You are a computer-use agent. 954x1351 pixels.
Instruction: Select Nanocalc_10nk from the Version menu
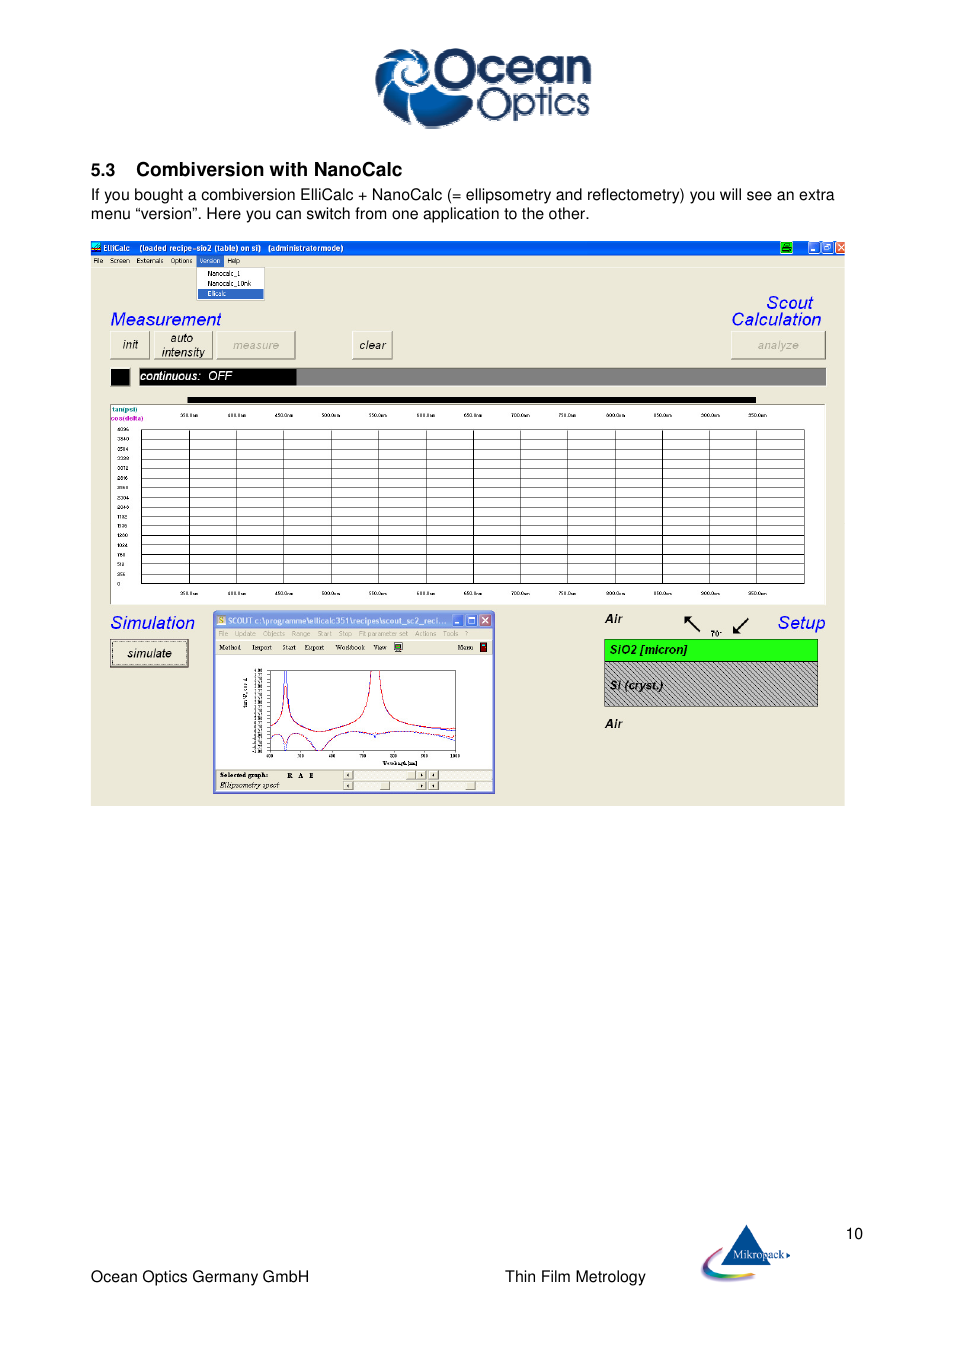pos(230,284)
